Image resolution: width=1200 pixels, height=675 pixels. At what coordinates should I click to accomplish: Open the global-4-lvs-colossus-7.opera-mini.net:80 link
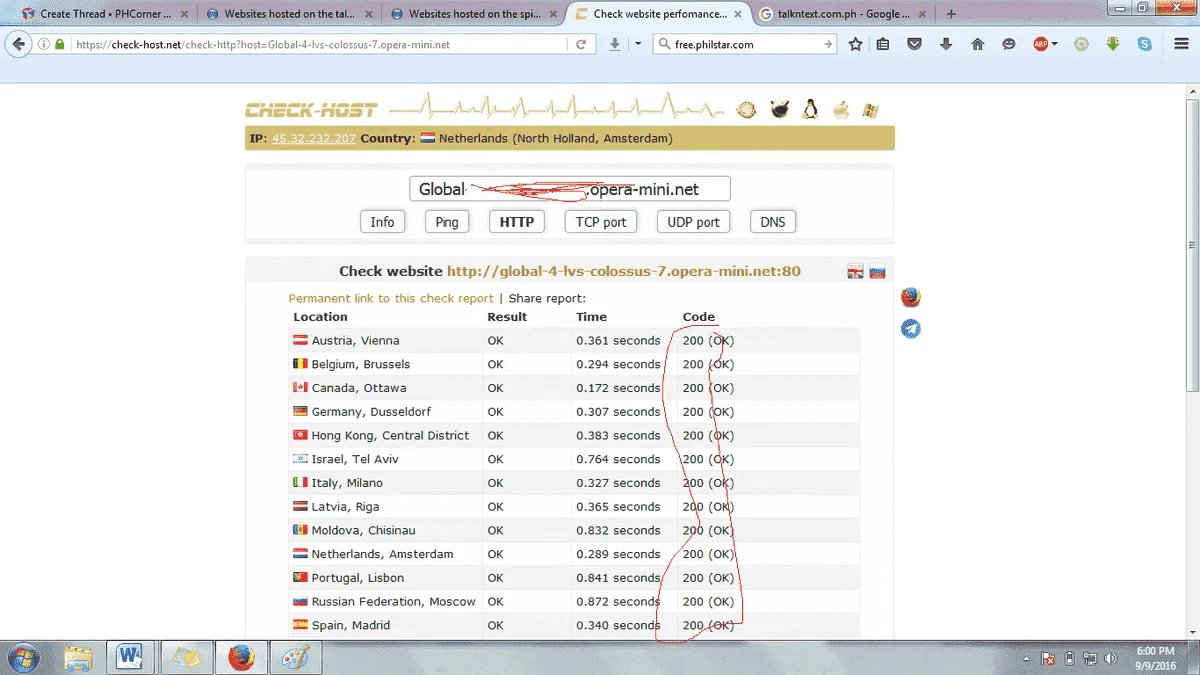(x=623, y=271)
